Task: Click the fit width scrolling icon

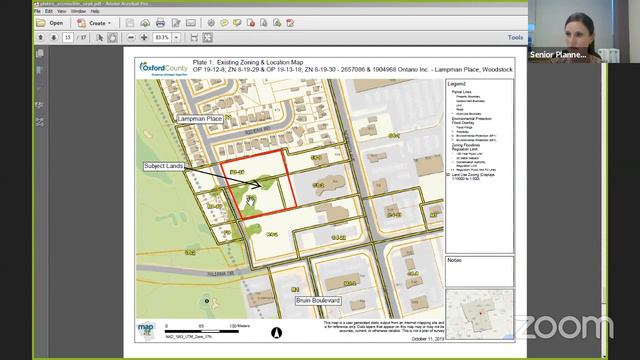Action: point(194,38)
